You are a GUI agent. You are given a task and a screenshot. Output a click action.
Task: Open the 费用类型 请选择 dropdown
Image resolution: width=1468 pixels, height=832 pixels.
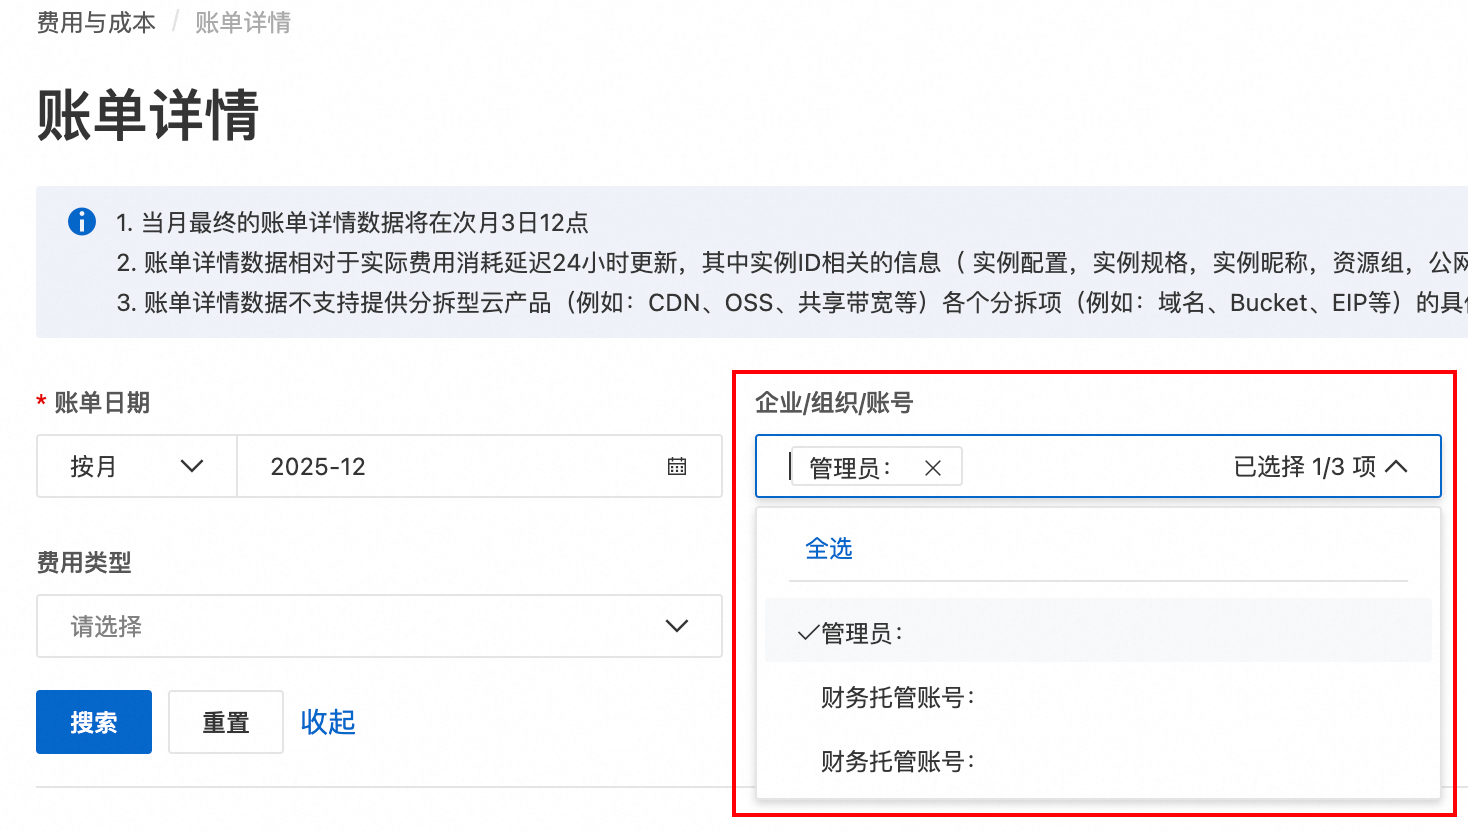[370, 626]
